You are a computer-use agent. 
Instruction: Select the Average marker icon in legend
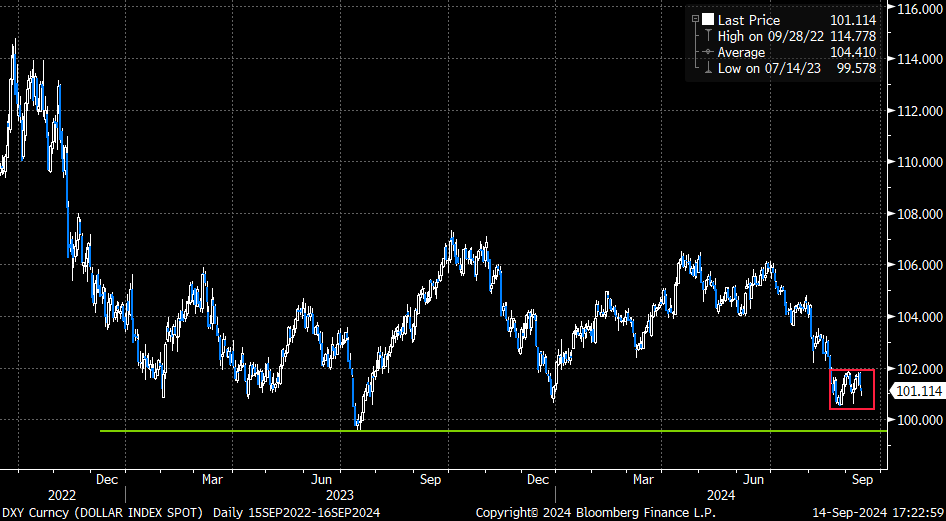(x=708, y=52)
